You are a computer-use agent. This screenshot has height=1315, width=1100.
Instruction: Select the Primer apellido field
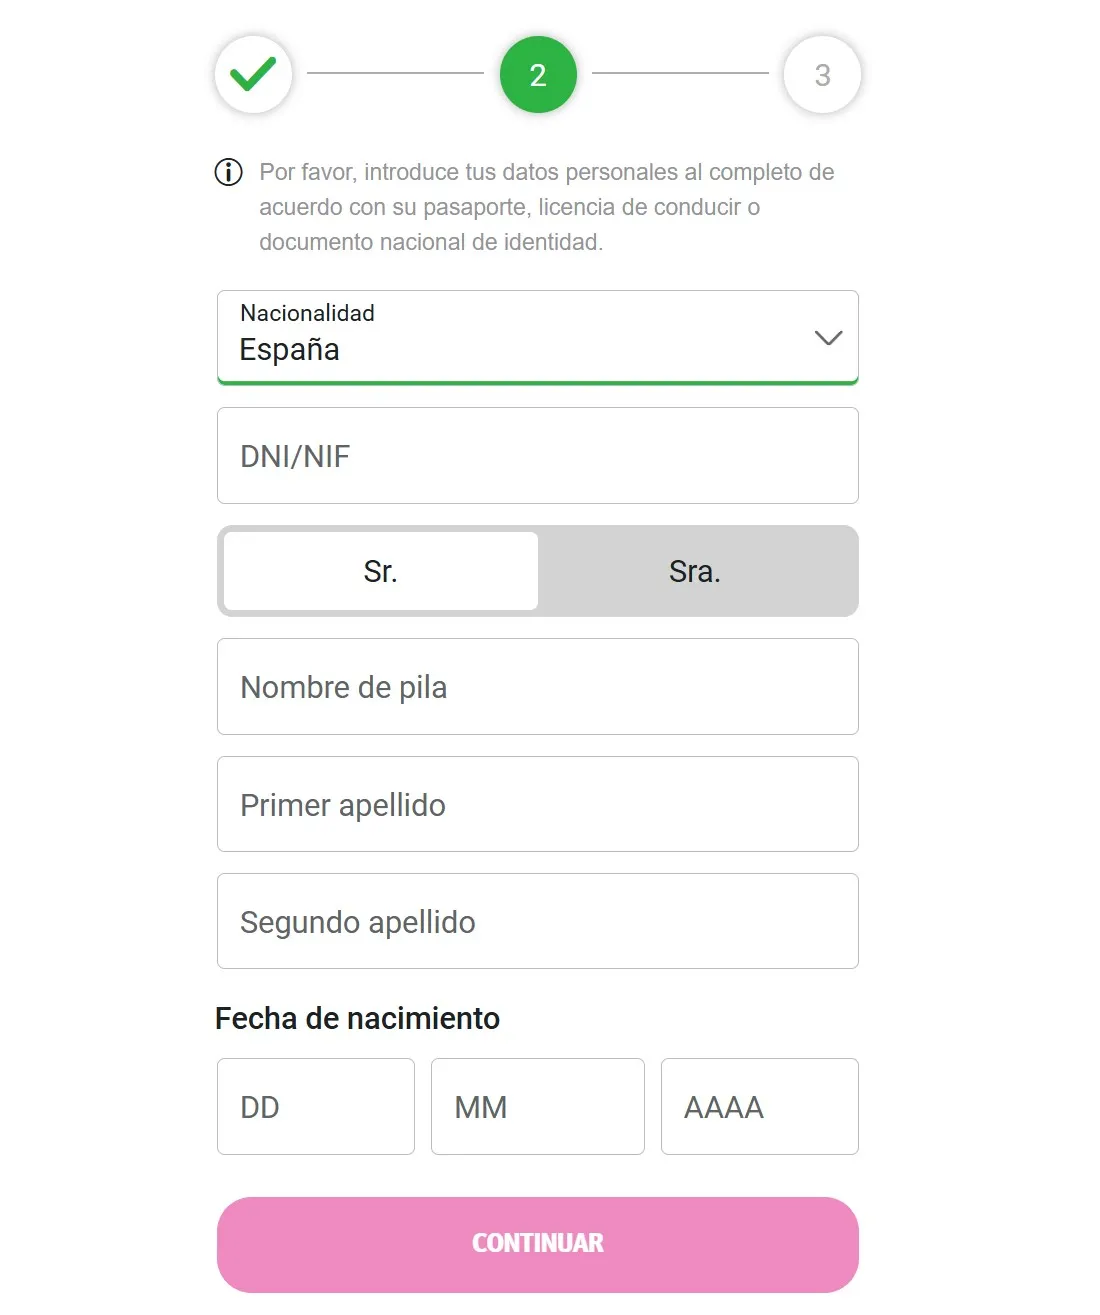pyautogui.click(x=538, y=804)
